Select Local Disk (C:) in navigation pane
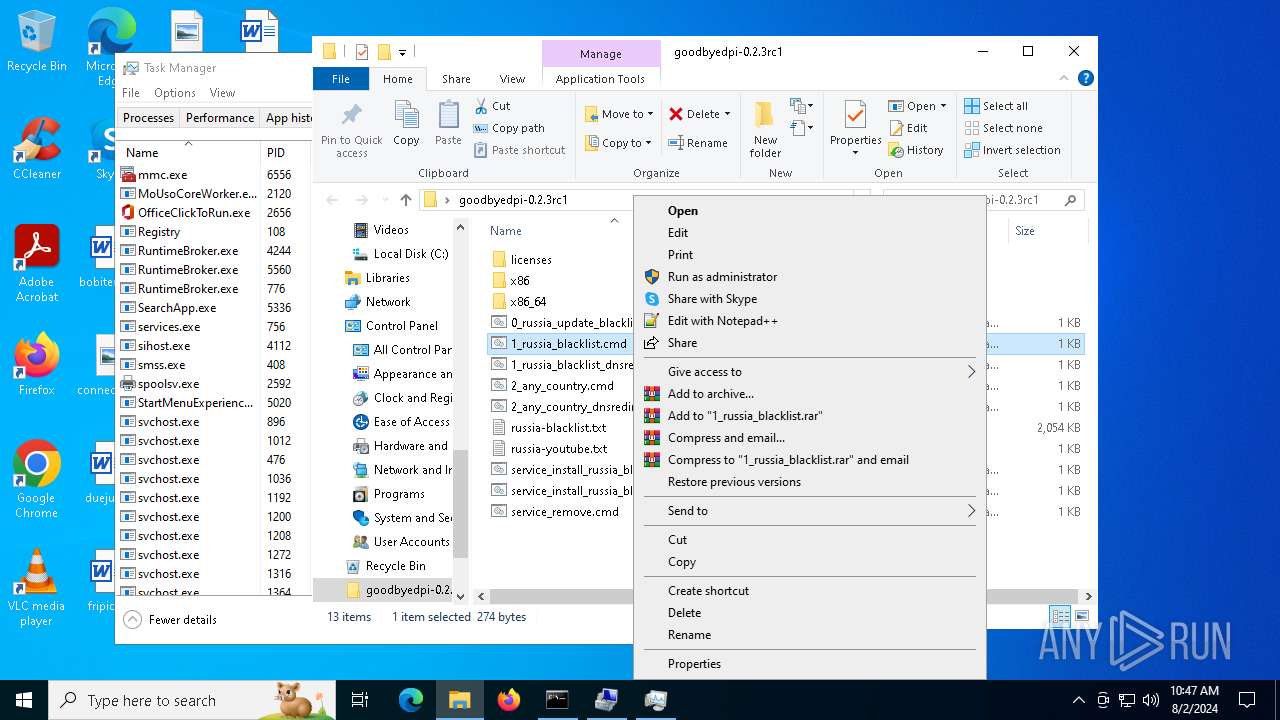The width and height of the screenshot is (1280, 720). coord(410,254)
